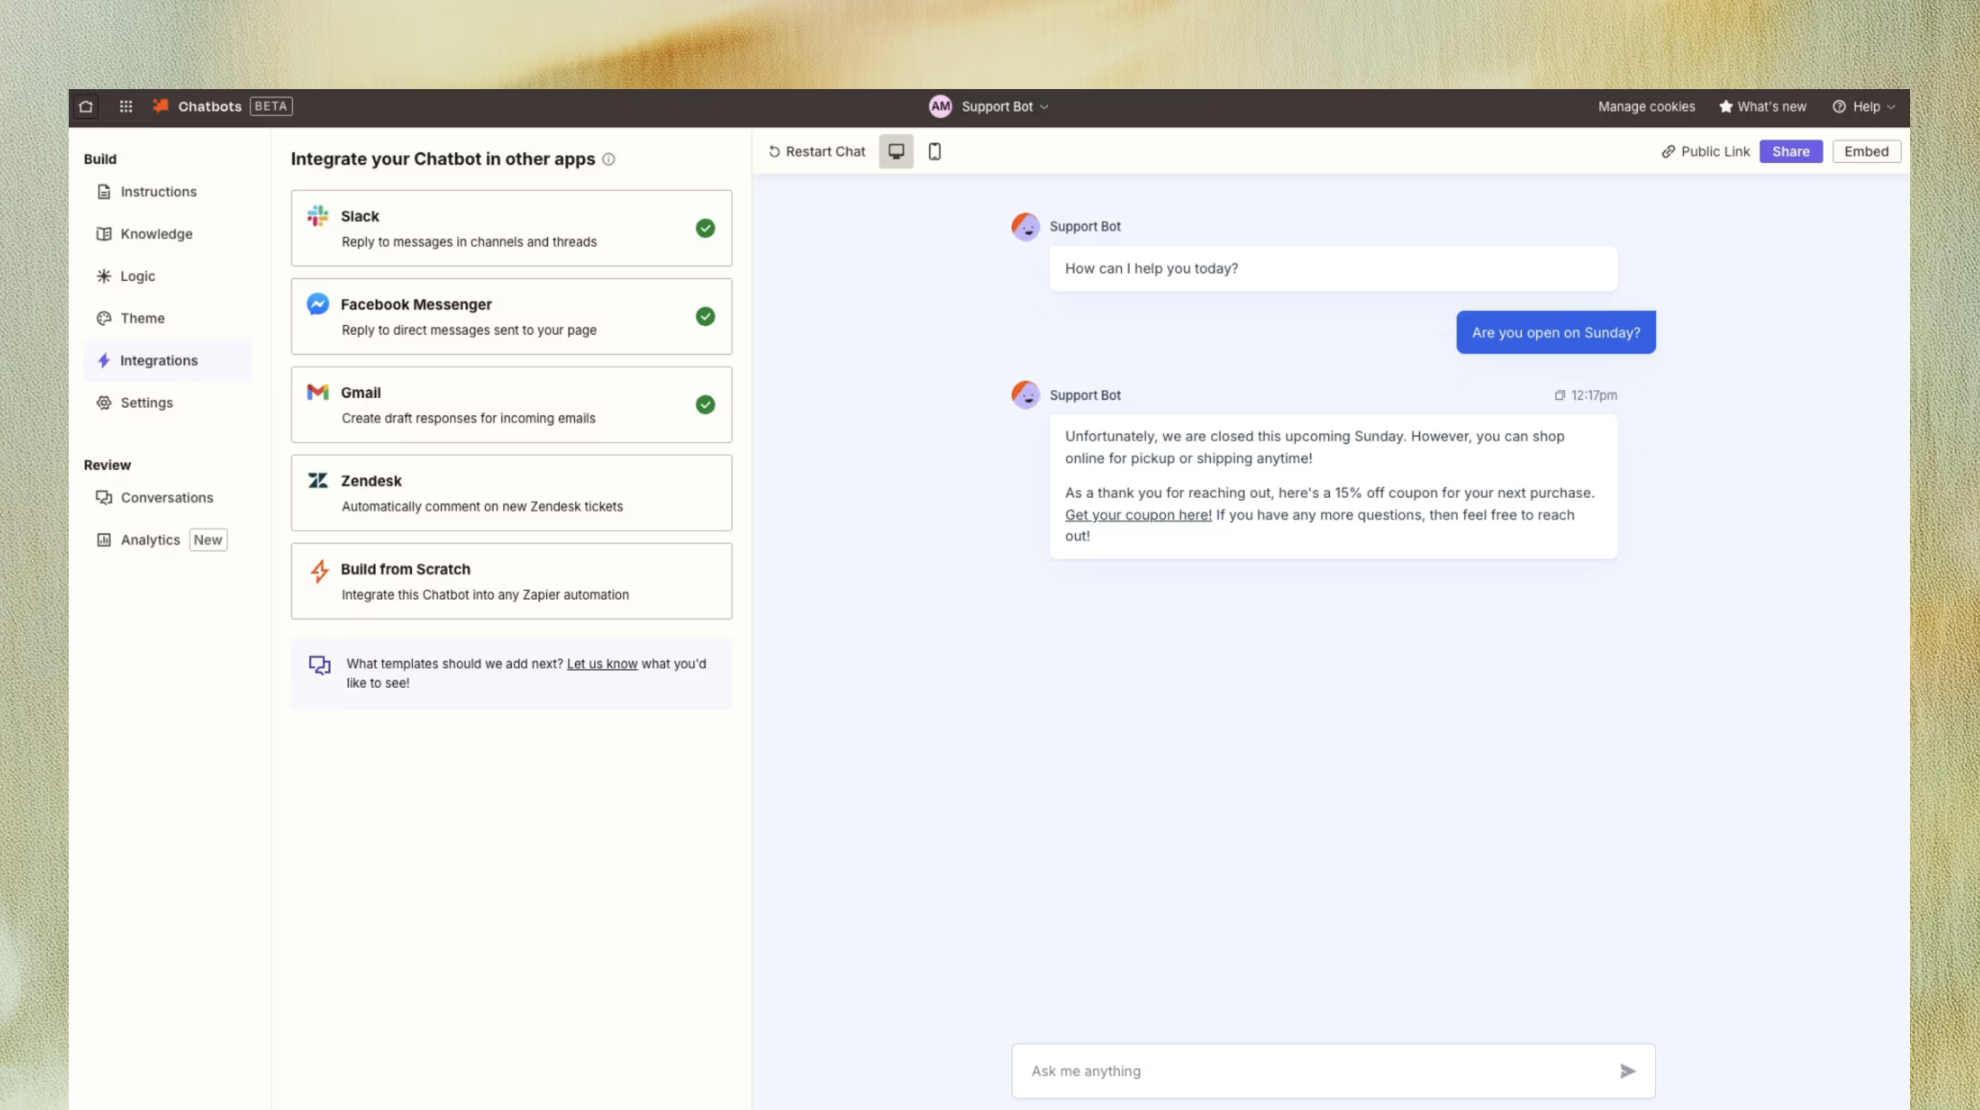
Task: Switch to mobile preview icon
Action: (934, 151)
